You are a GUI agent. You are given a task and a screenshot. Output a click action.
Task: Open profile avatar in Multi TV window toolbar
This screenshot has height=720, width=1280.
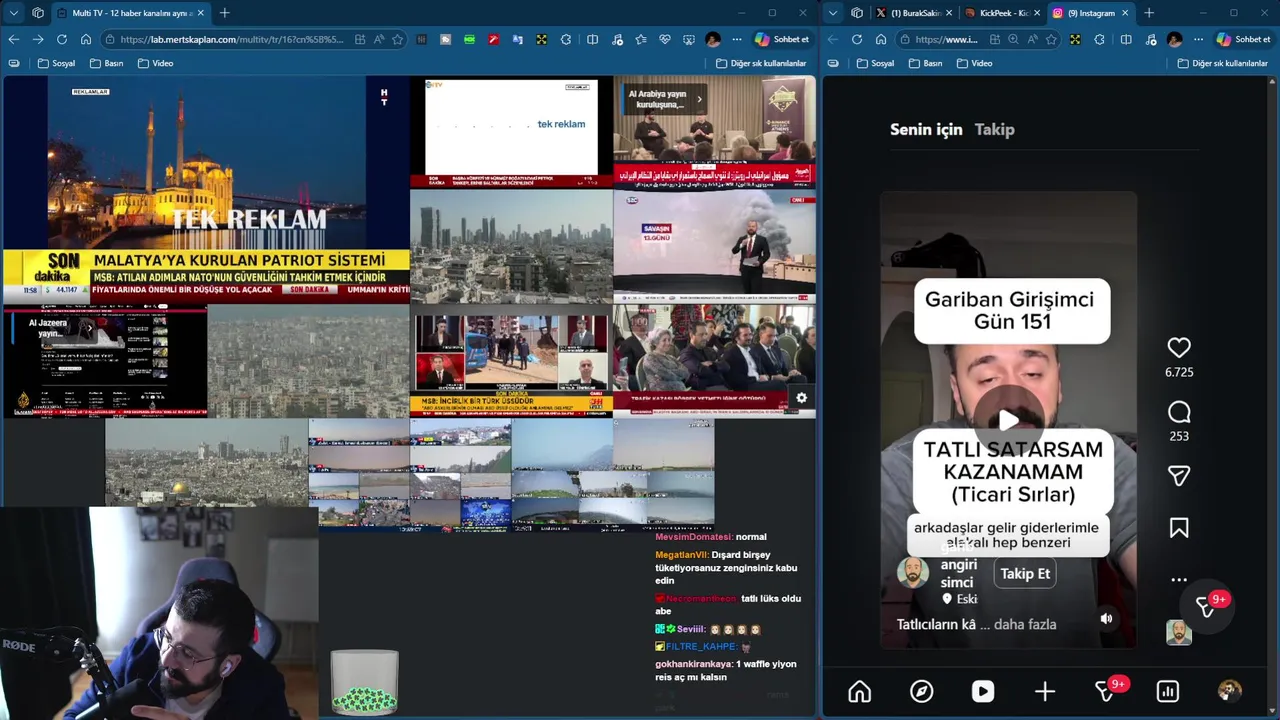point(713,40)
